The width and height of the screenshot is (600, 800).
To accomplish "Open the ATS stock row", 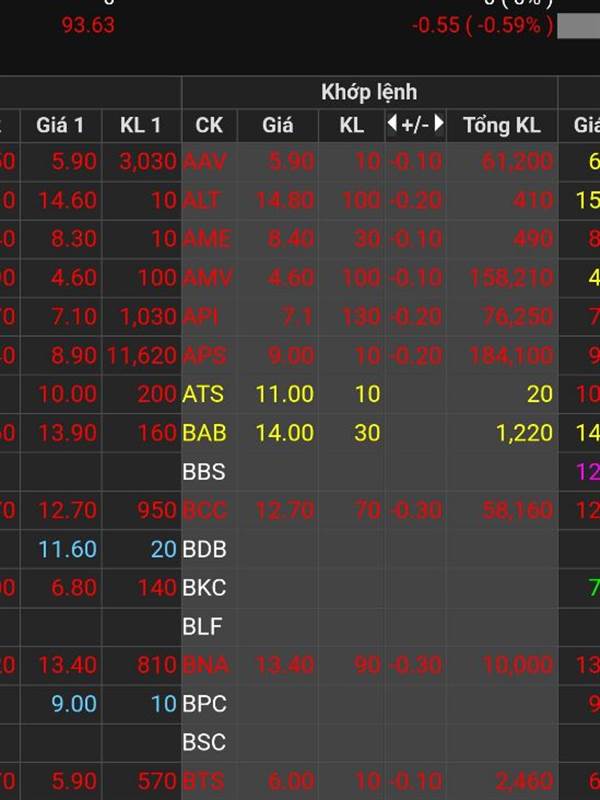I will (203, 394).
